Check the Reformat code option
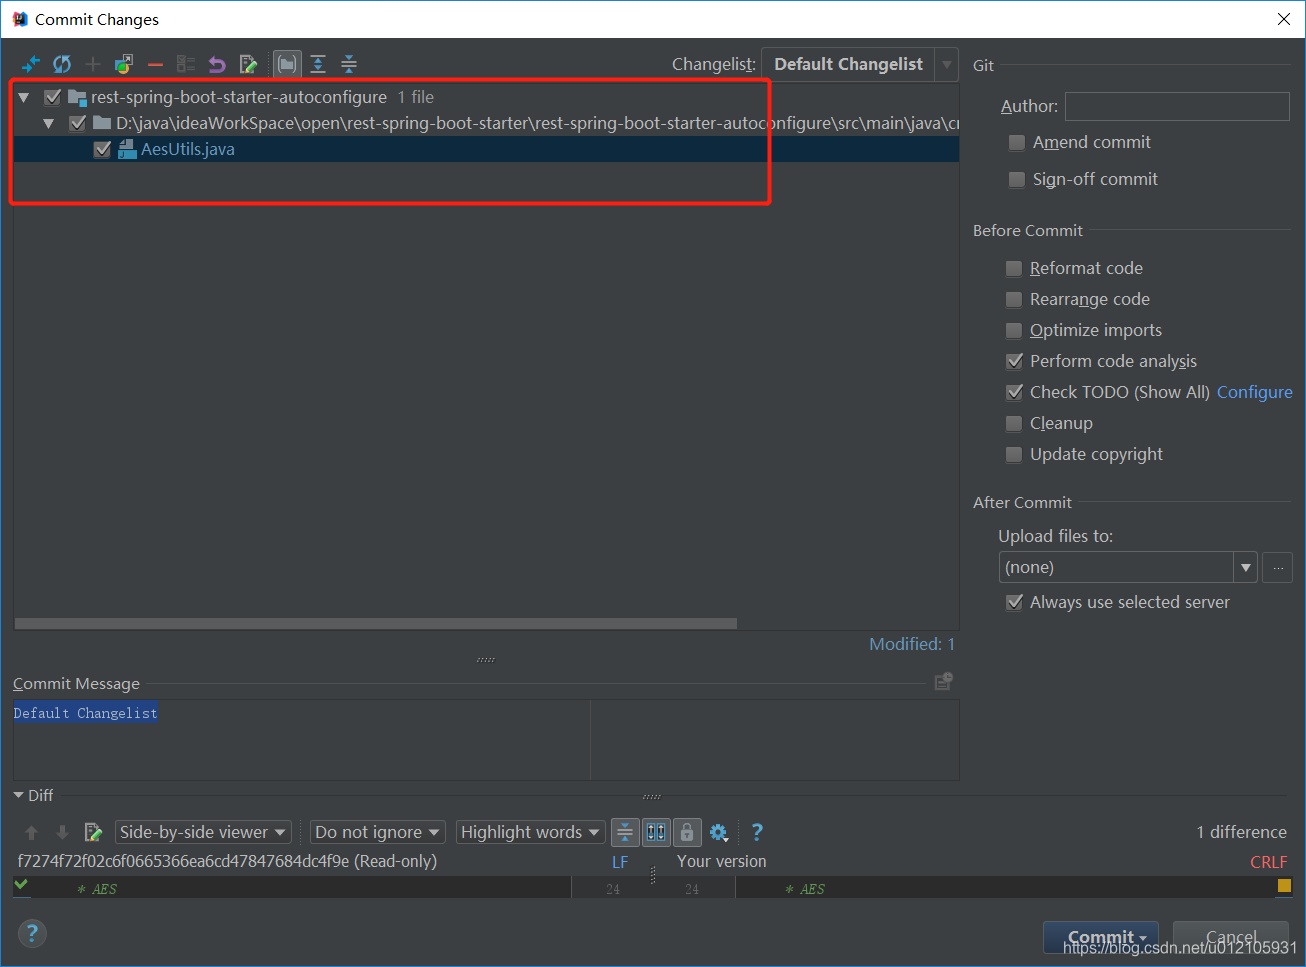 [x=1014, y=269]
